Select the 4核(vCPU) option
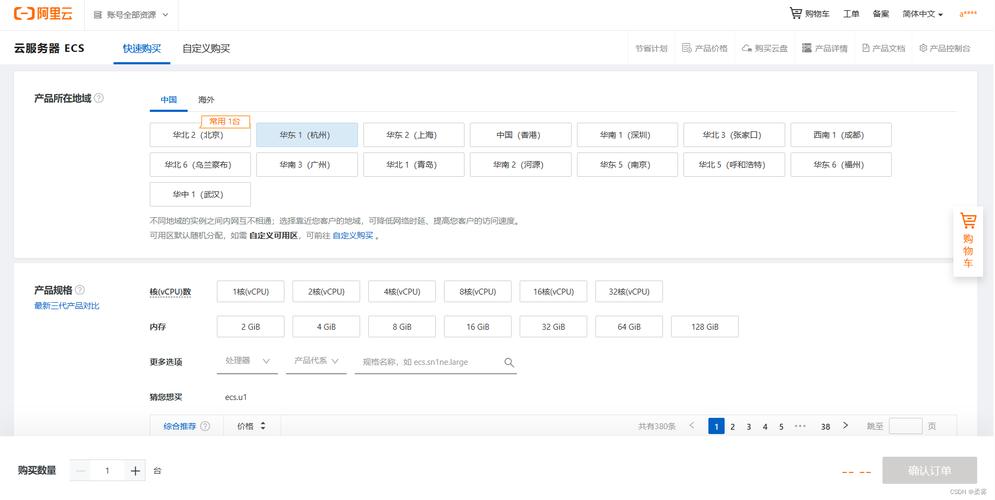 (402, 292)
